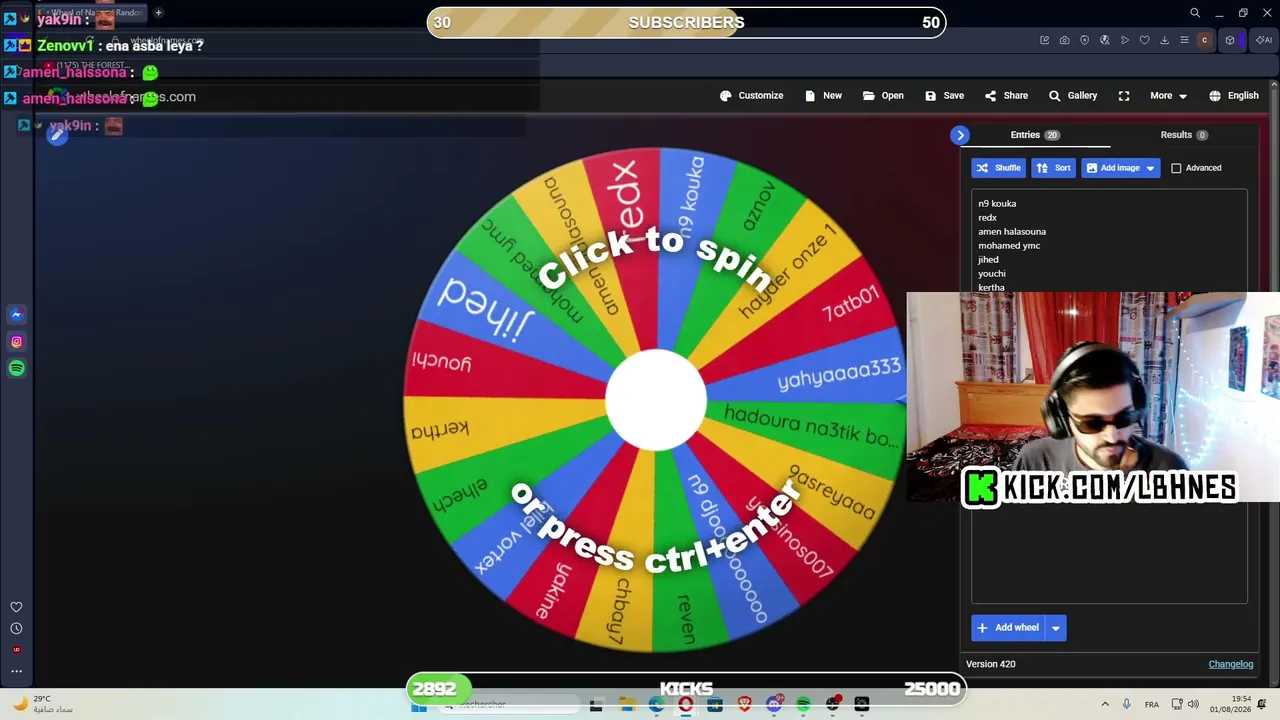This screenshot has width=1280, height=720.
Task: Open the browser downloads icon
Action: point(1165,40)
